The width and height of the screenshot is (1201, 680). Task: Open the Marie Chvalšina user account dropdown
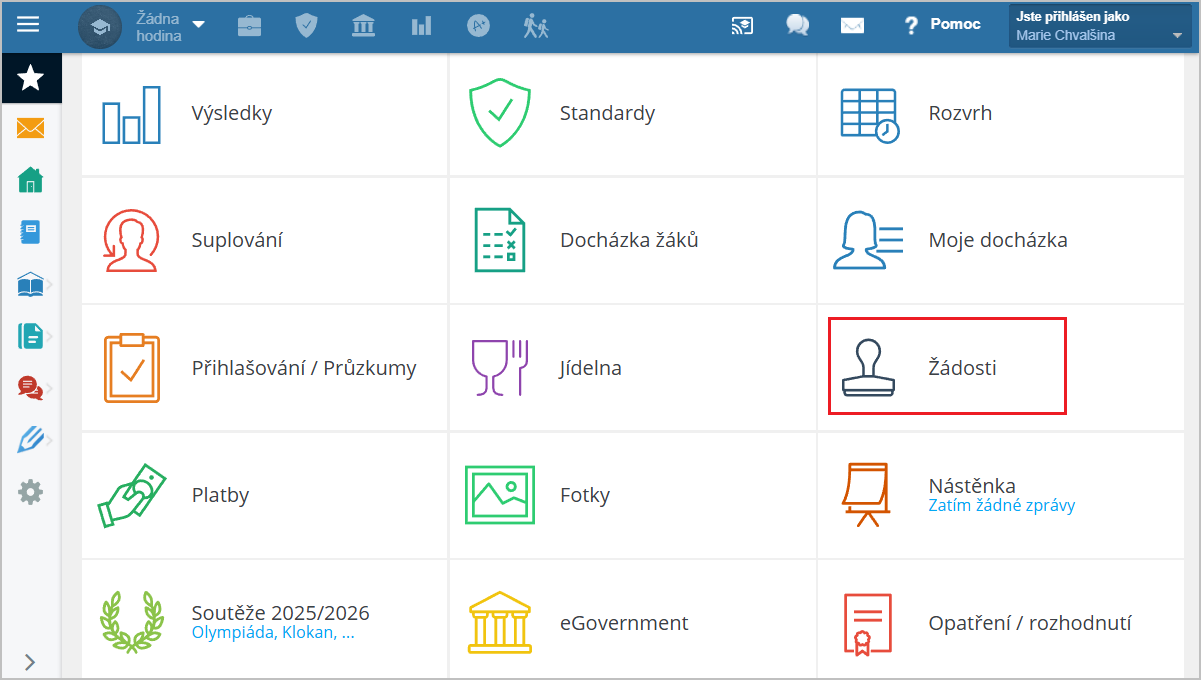coord(1099,27)
